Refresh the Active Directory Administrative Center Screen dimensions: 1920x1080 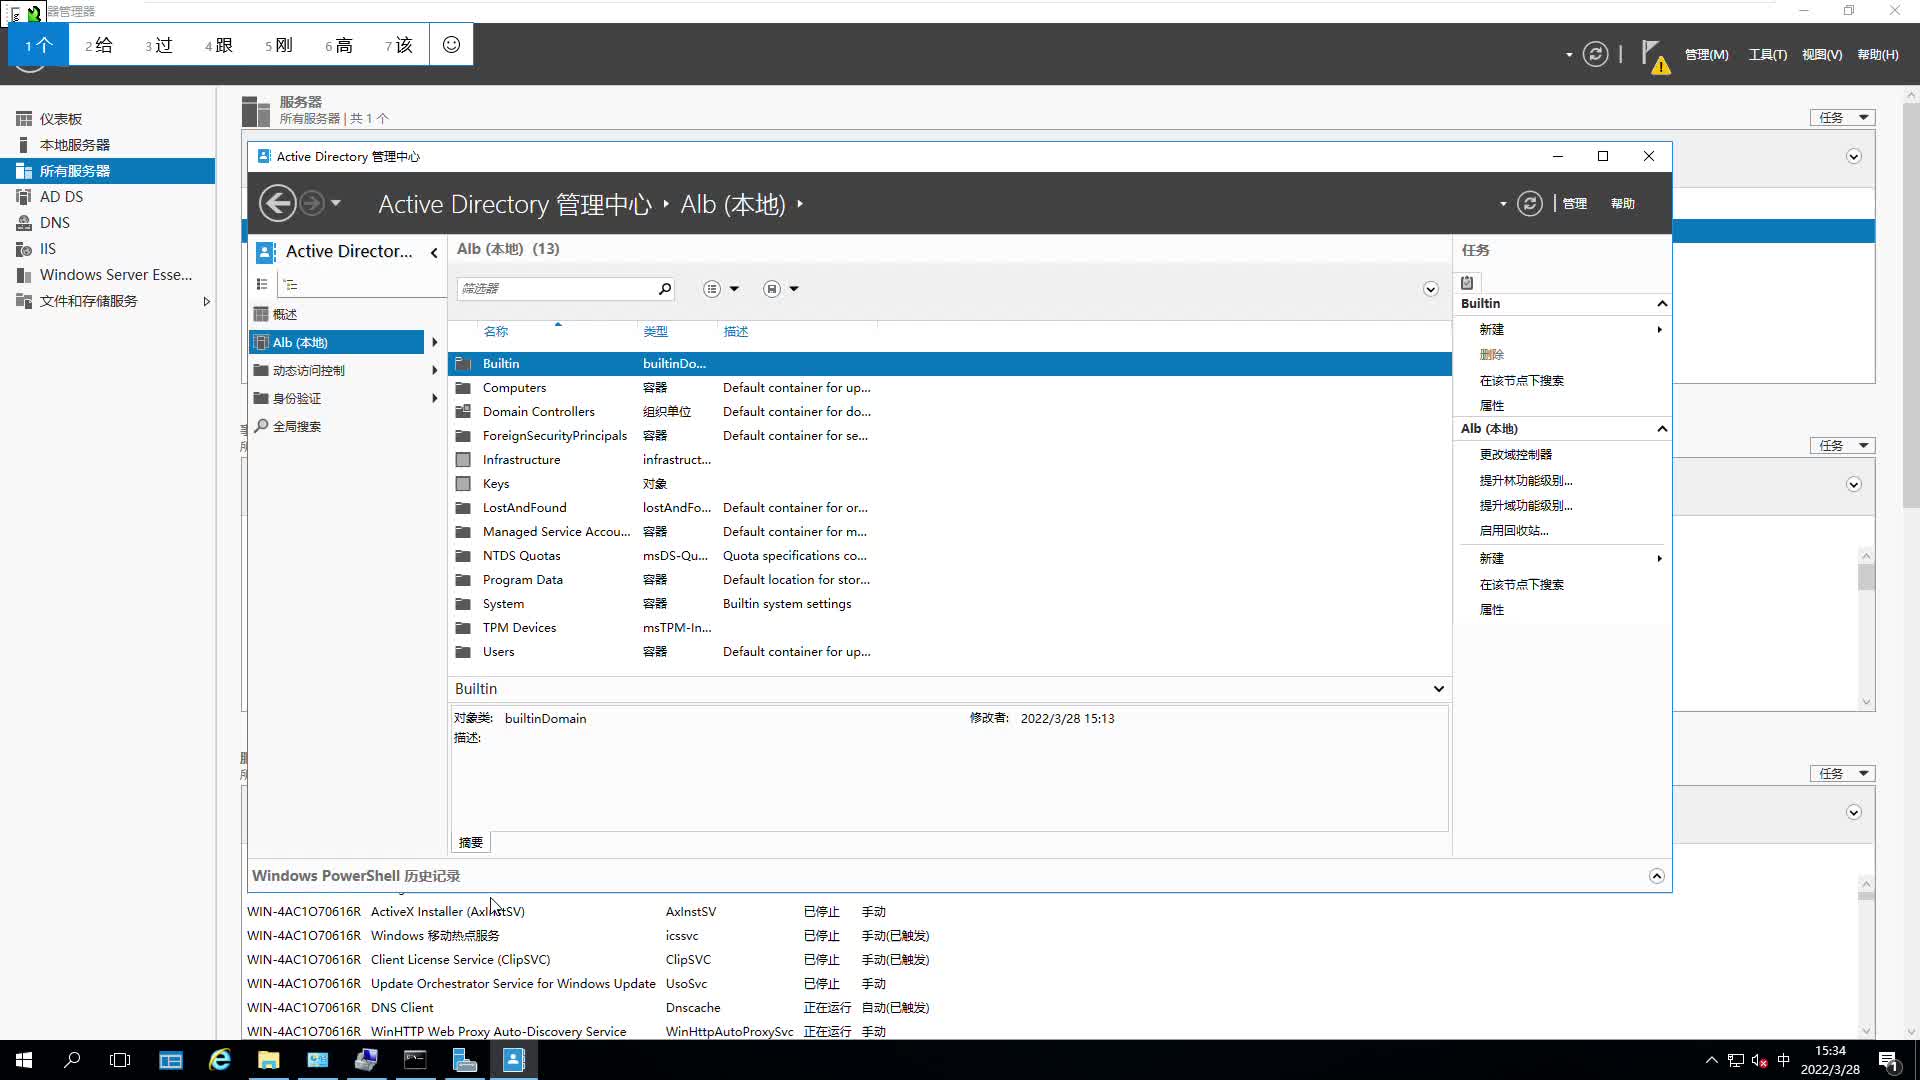(1530, 204)
